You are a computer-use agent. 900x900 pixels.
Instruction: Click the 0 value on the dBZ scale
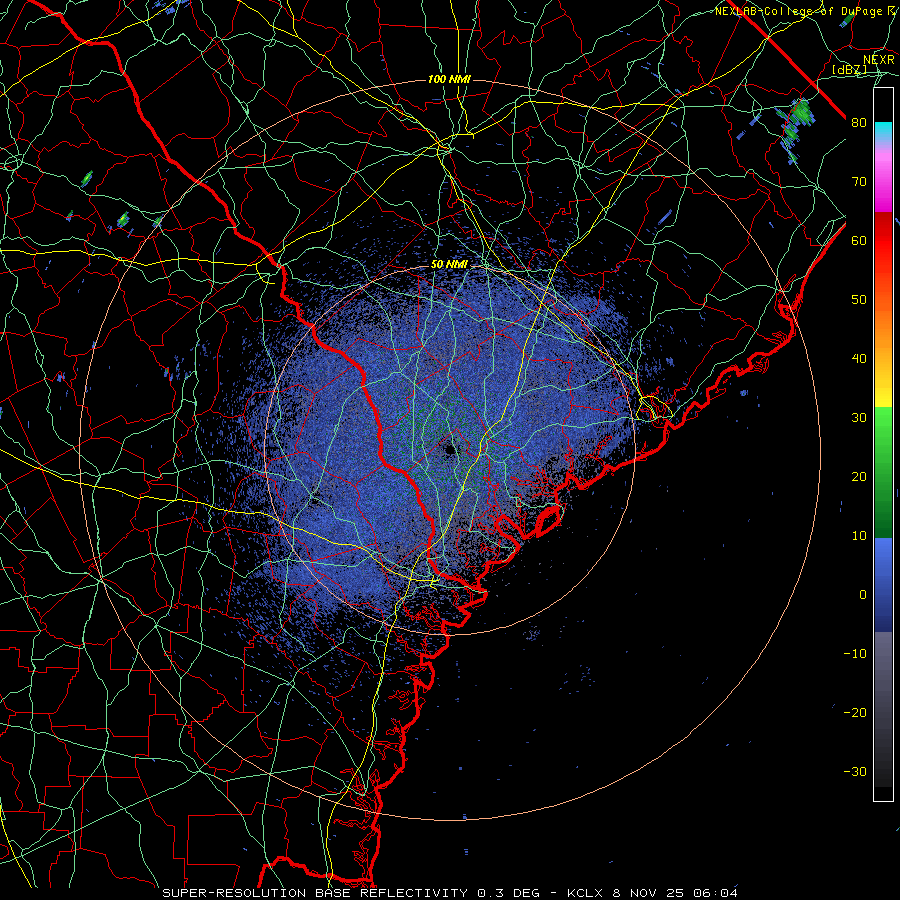(x=863, y=595)
